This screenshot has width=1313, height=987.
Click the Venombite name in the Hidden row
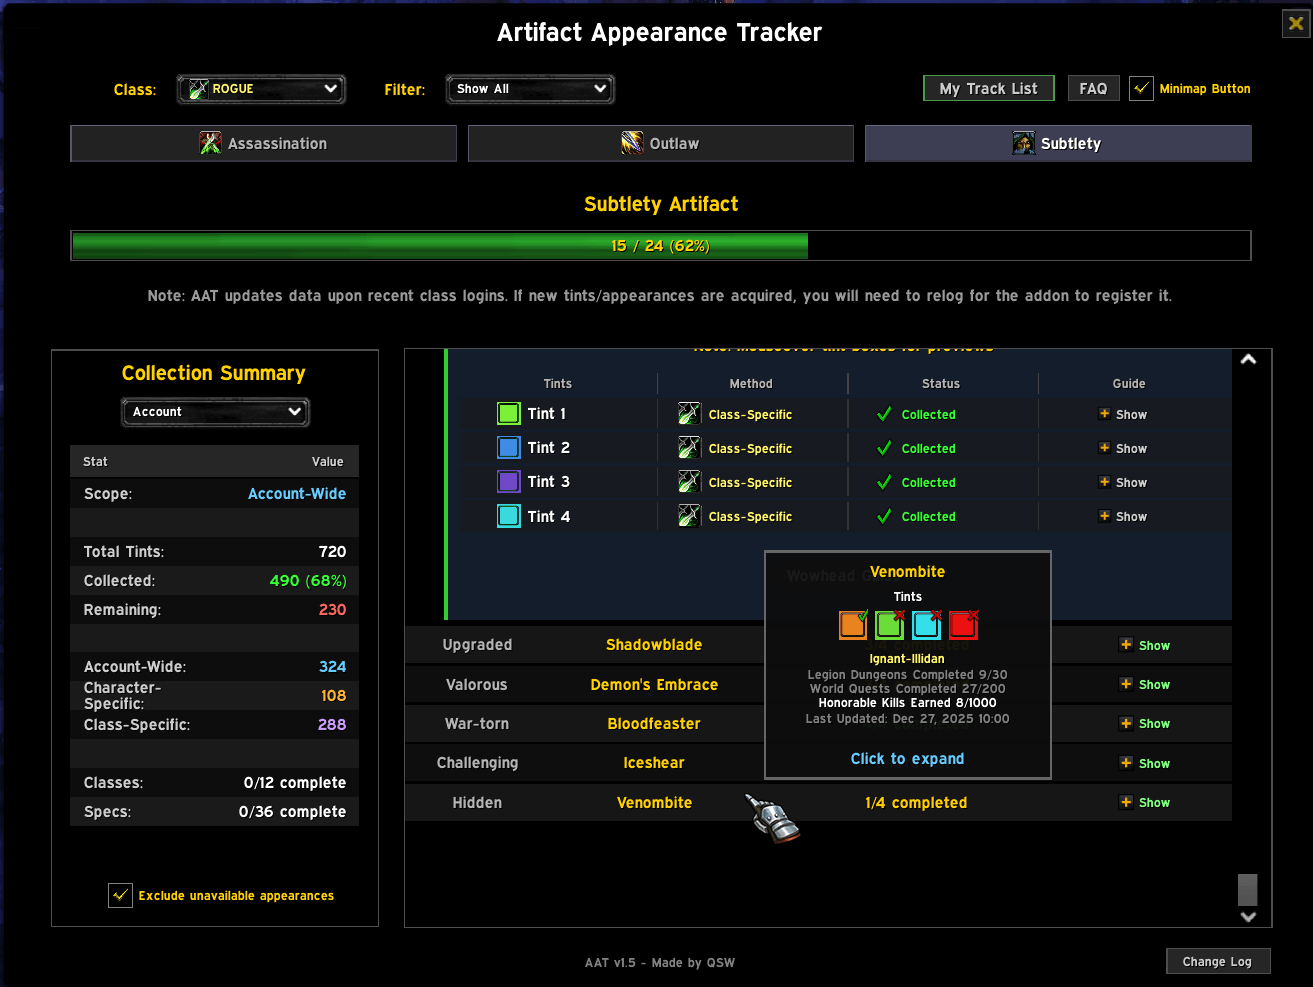pos(654,802)
